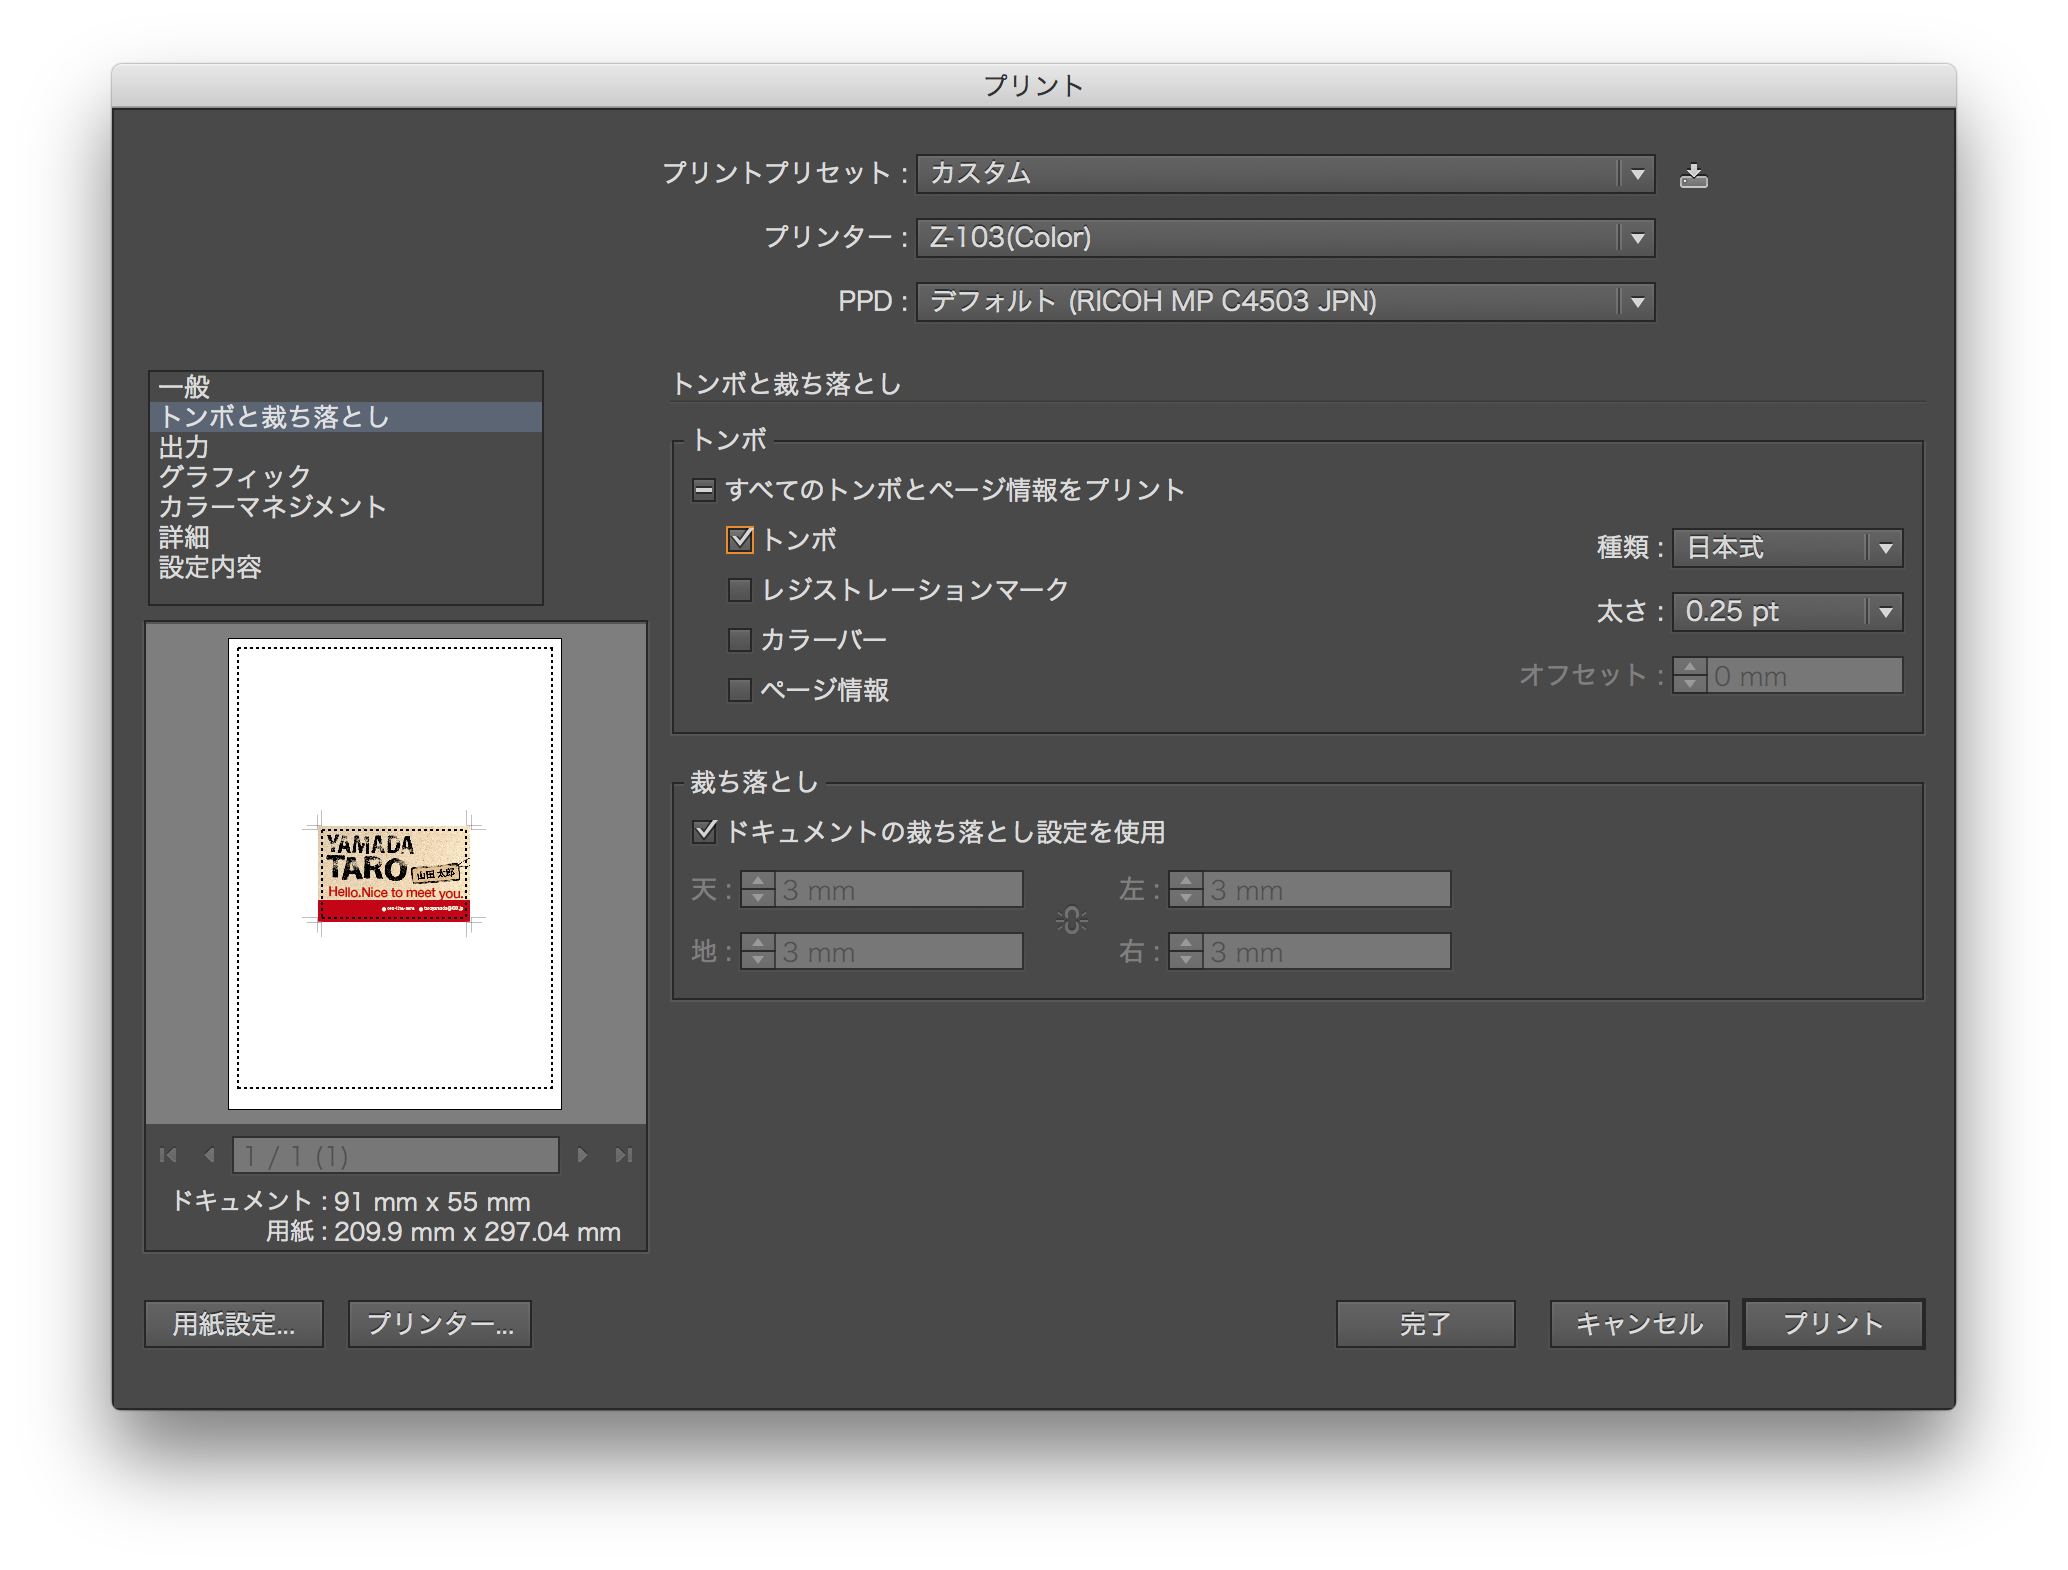Screen dimensions: 2068x1570
Task: Click the save print preset icon
Action: point(1693,176)
